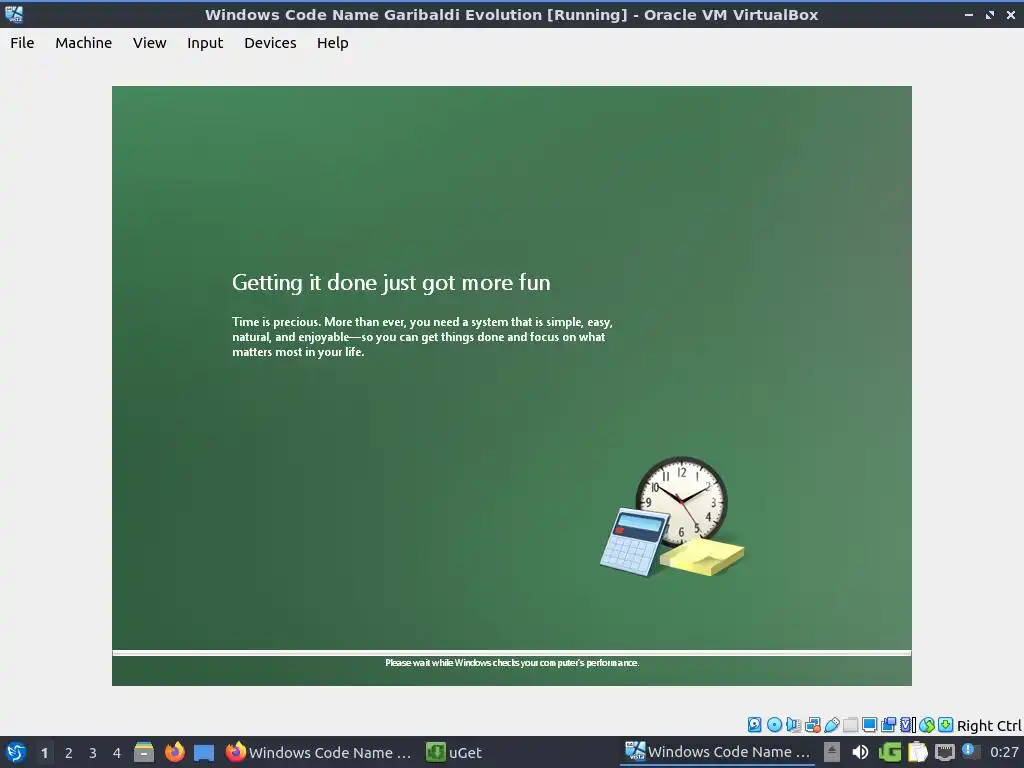Maximize the VirtualBox window
This screenshot has height=768, width=1024.
coord(990,14)
